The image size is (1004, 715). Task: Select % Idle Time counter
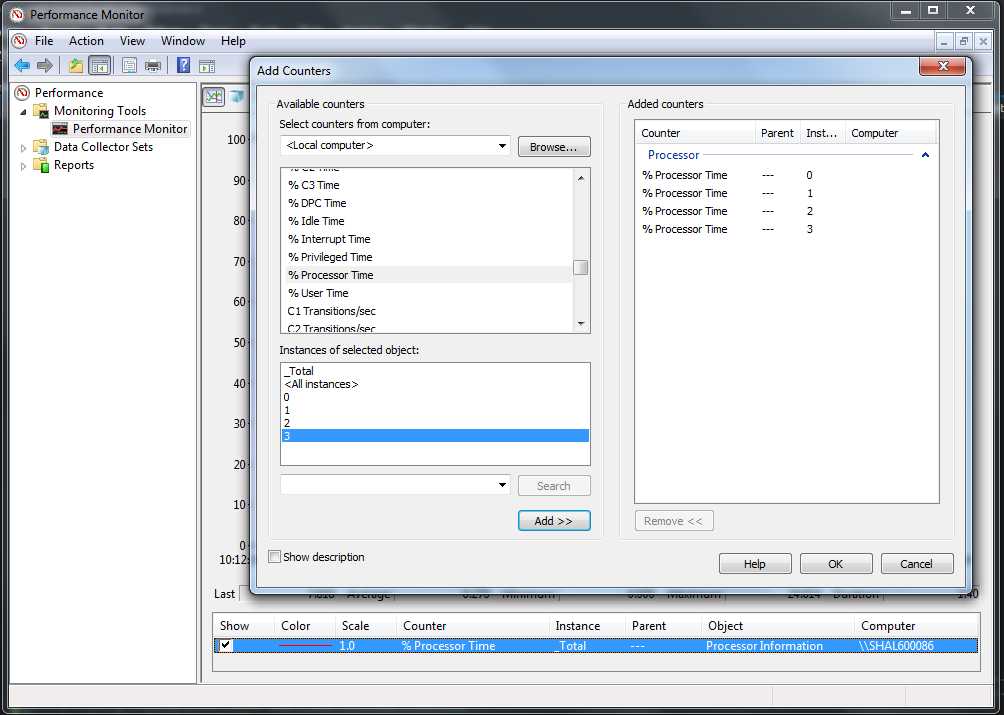click(316, 221)
